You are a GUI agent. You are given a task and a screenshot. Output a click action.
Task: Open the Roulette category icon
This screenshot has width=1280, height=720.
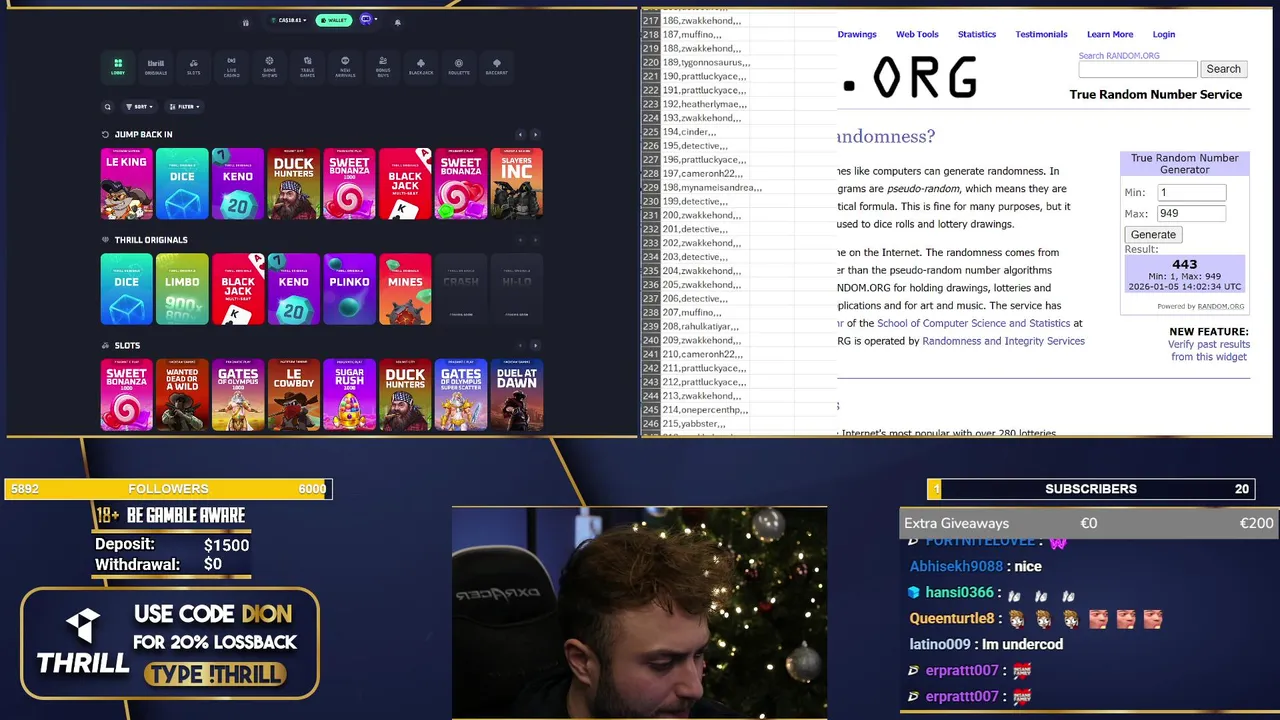coord(459,67)
